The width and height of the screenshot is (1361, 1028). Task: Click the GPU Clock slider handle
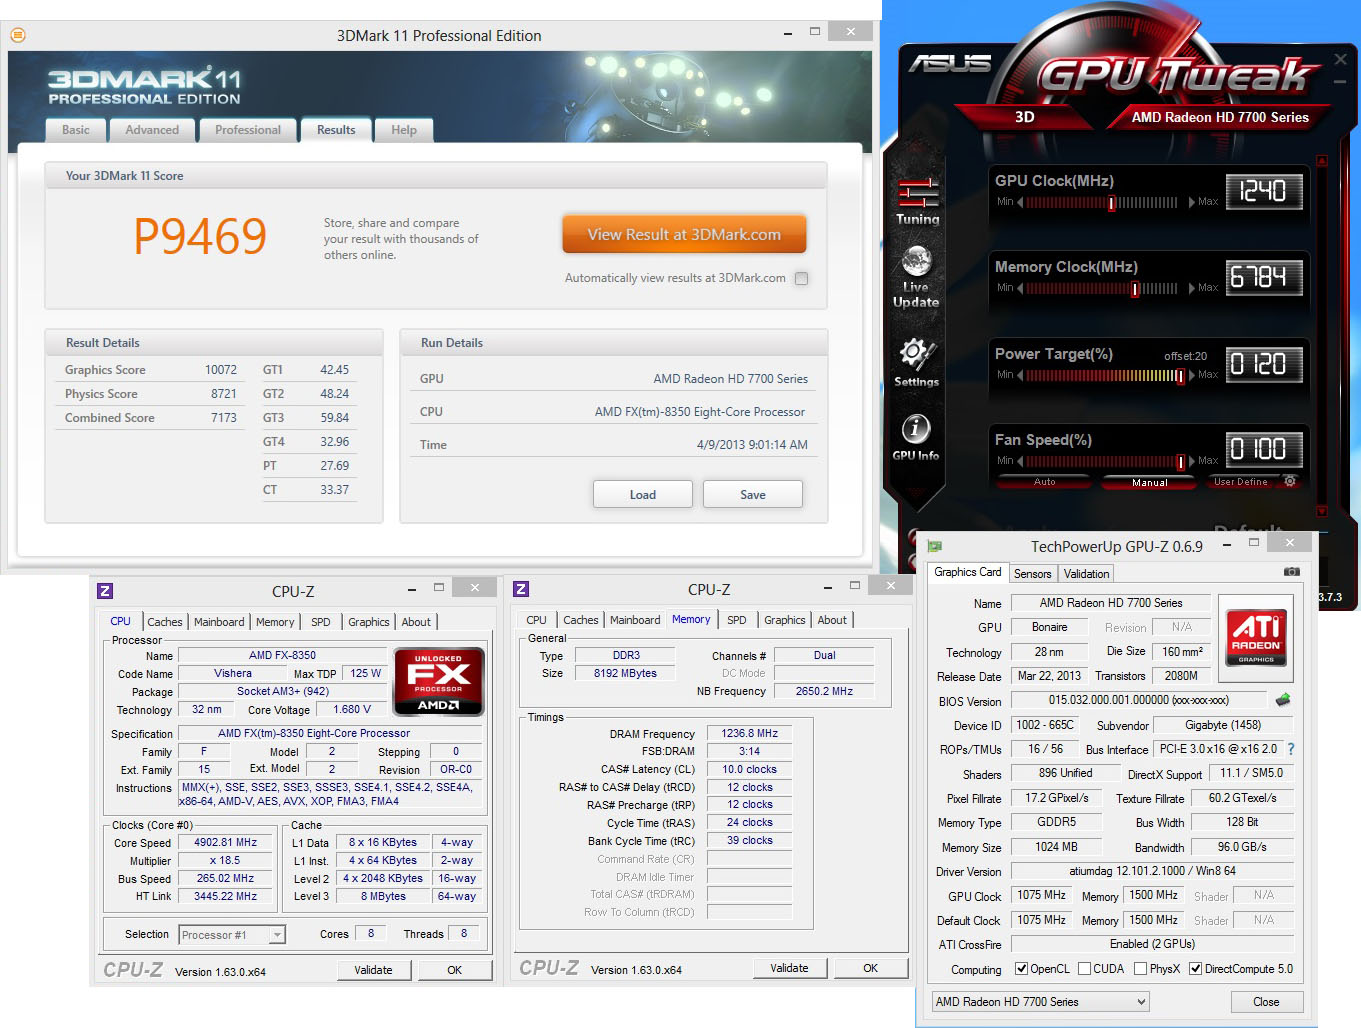point(1111,203)
